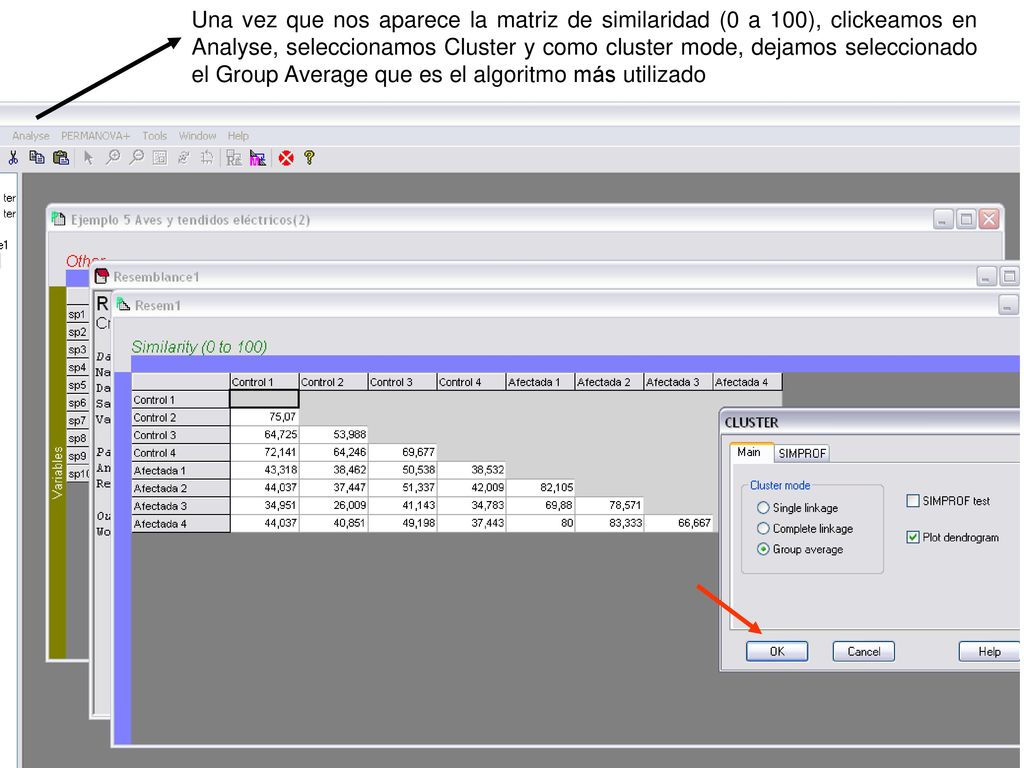Screen dimensions: 1024x768
Task: Switch to the Main tab in CLUSTER
Action: tap(749, 452)
